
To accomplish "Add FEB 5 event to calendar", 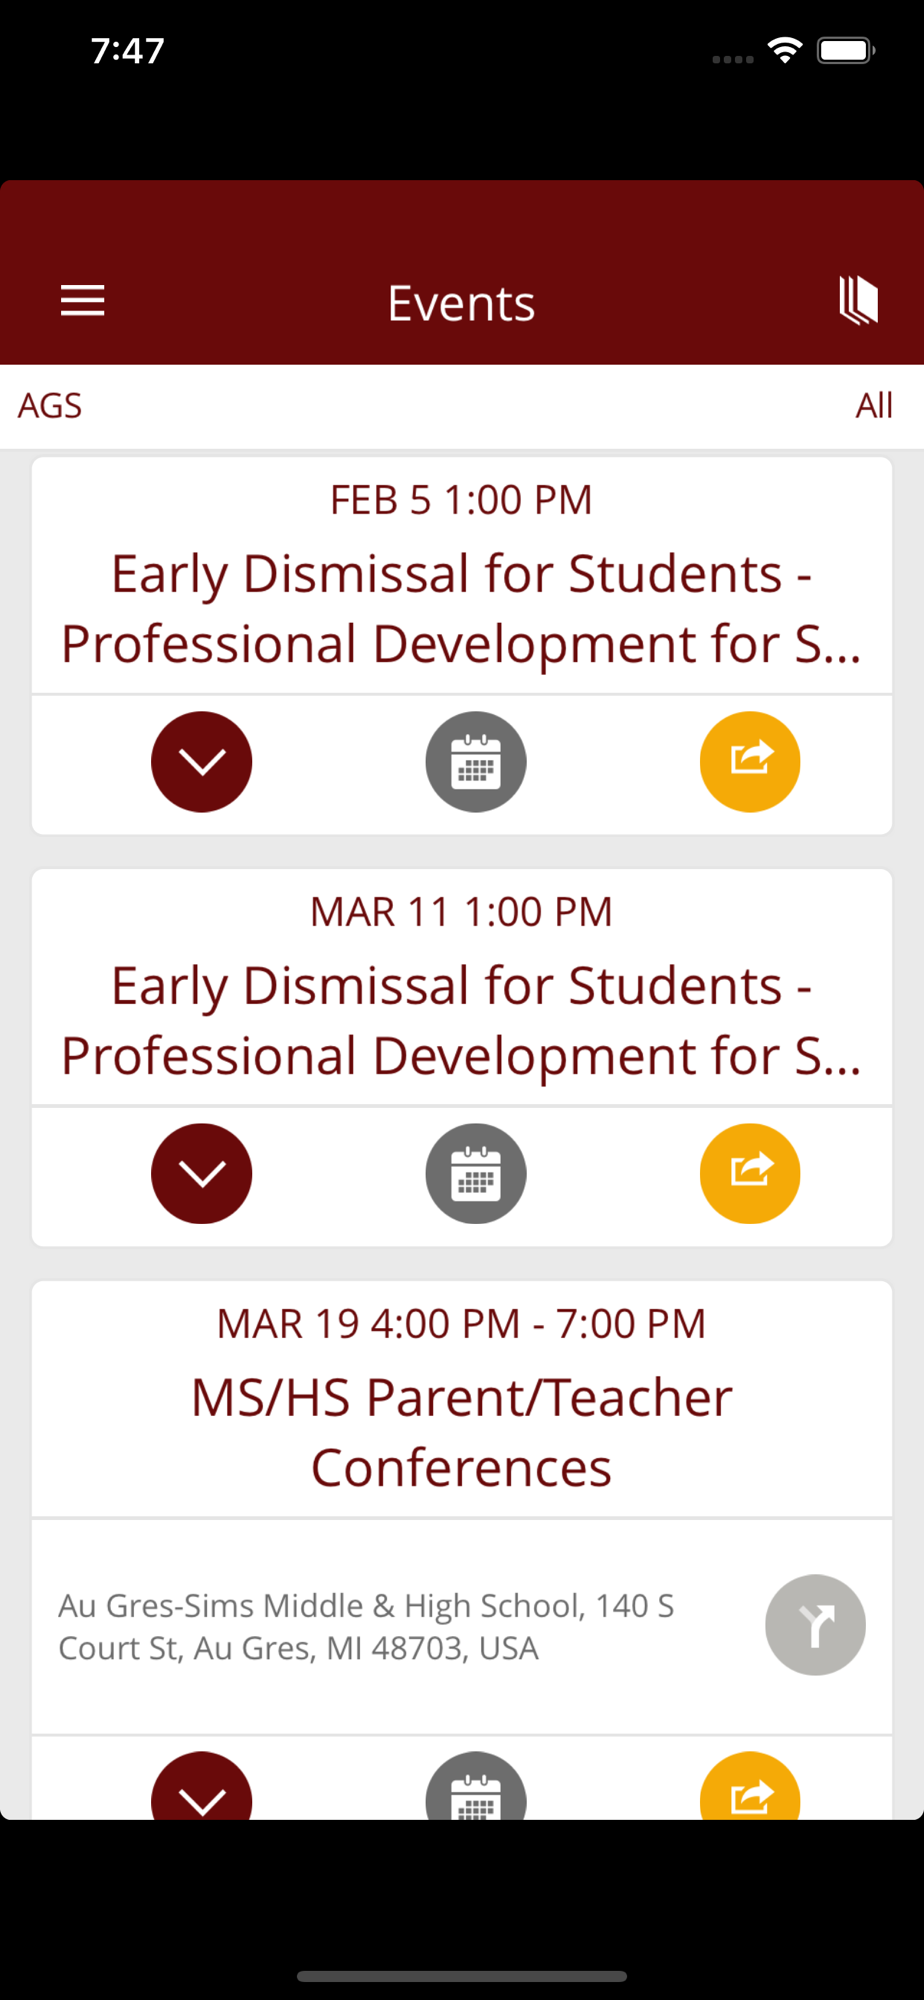I will tap(476, 762).
